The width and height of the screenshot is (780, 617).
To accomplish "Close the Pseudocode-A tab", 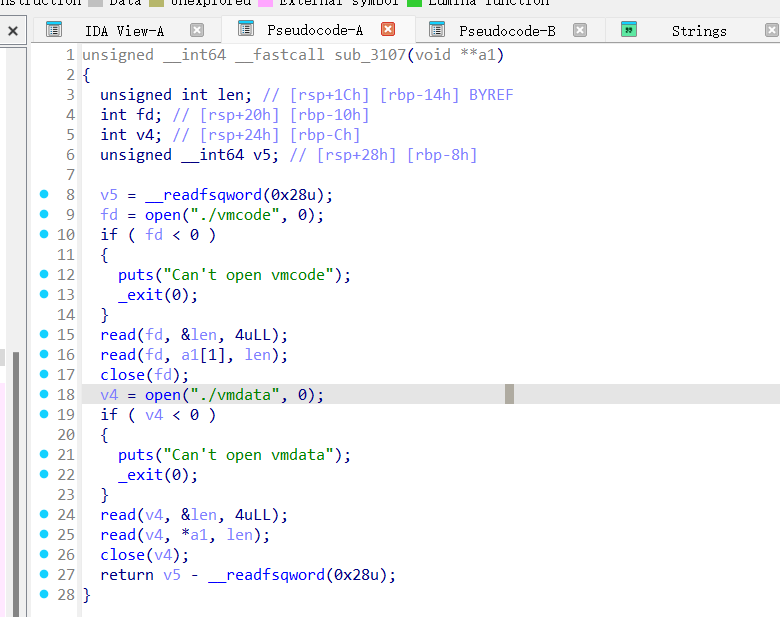I will coord(388,30).
